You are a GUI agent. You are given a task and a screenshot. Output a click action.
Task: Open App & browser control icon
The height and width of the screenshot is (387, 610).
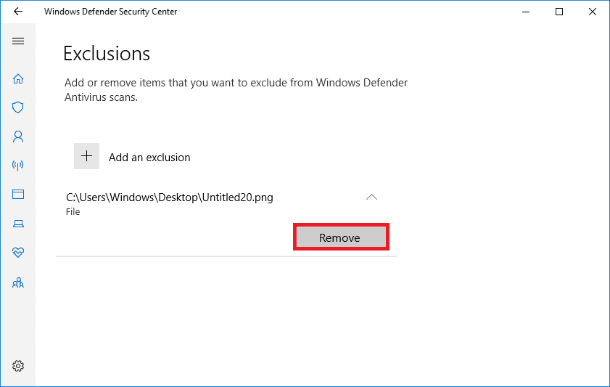(18, 194)
